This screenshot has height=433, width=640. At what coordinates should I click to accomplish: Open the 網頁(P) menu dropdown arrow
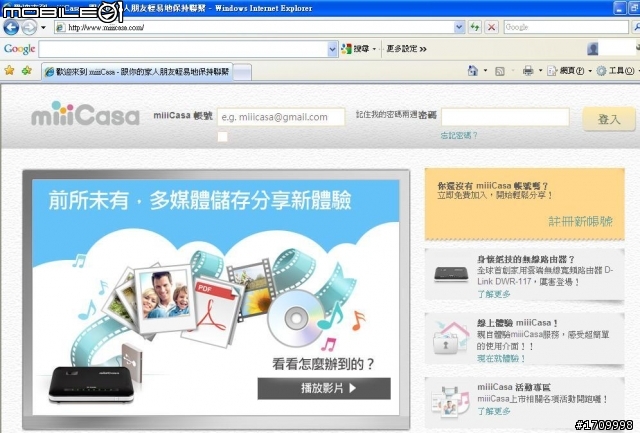tap(590, 71)
